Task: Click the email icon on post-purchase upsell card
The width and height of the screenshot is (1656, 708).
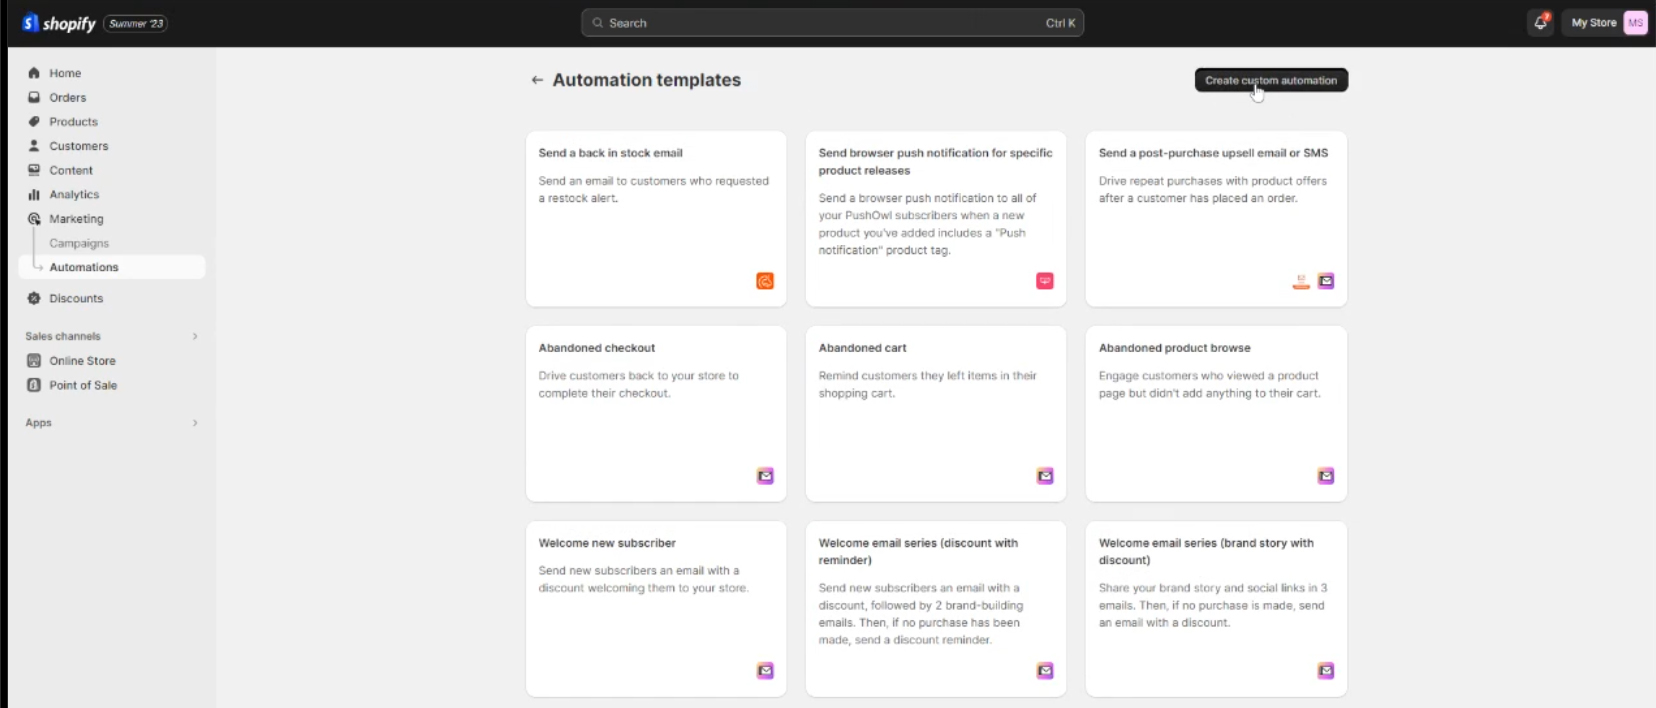Action: tap(1326, 281)
